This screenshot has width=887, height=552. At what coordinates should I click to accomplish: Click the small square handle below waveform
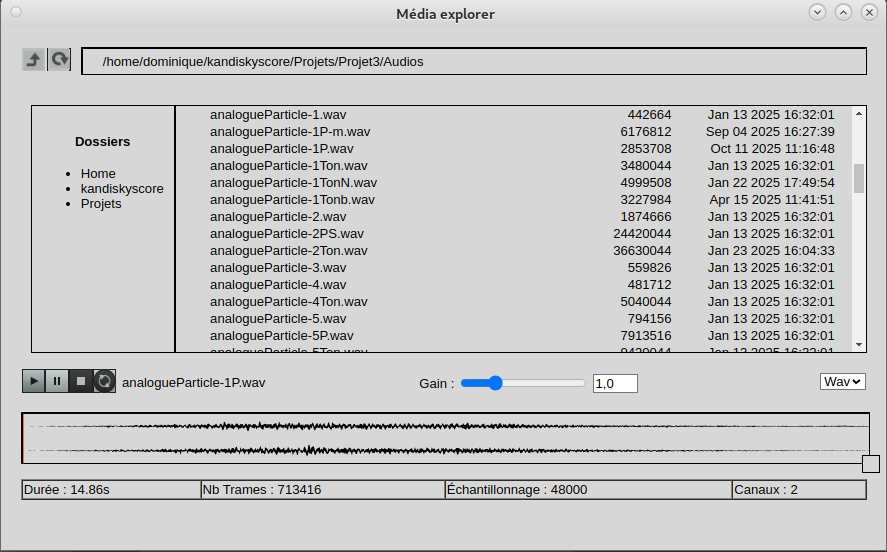tap(870, 464)
